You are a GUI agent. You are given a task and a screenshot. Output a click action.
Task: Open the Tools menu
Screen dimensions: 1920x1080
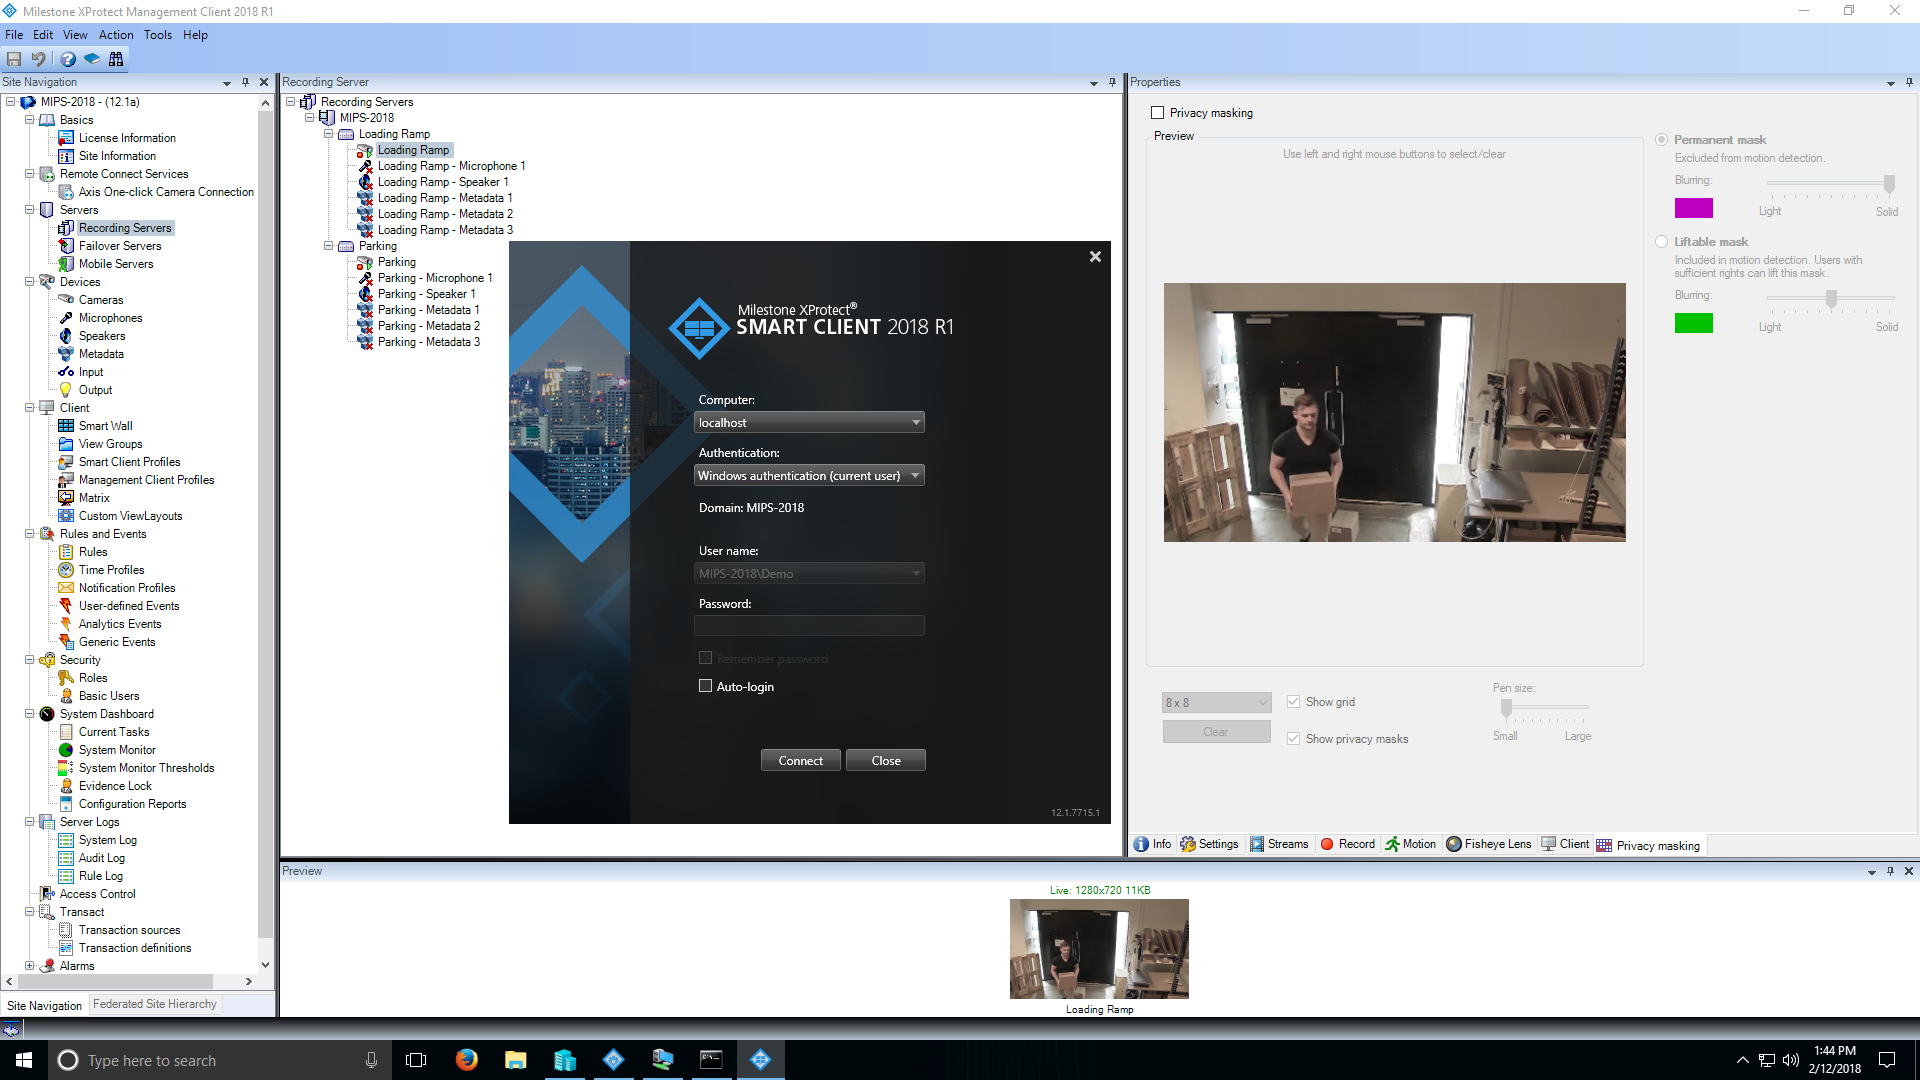157,34
